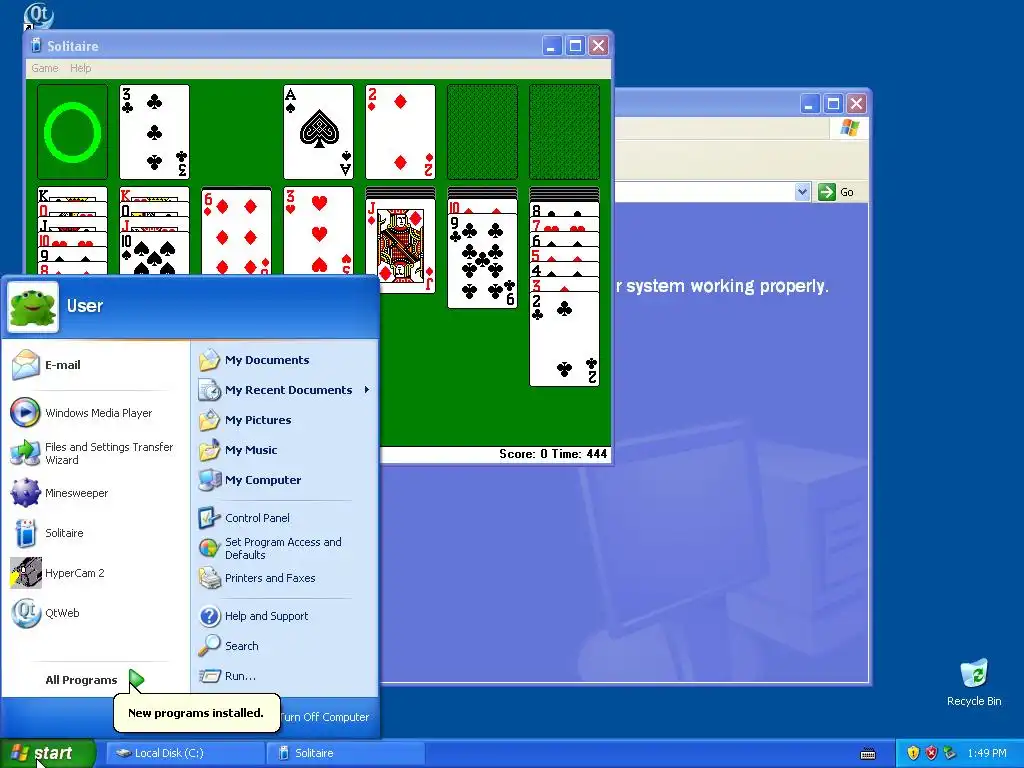The image size is (1024, 768).
Task: Click the clock showing 1:49 PM
Action: coord(987,753)
